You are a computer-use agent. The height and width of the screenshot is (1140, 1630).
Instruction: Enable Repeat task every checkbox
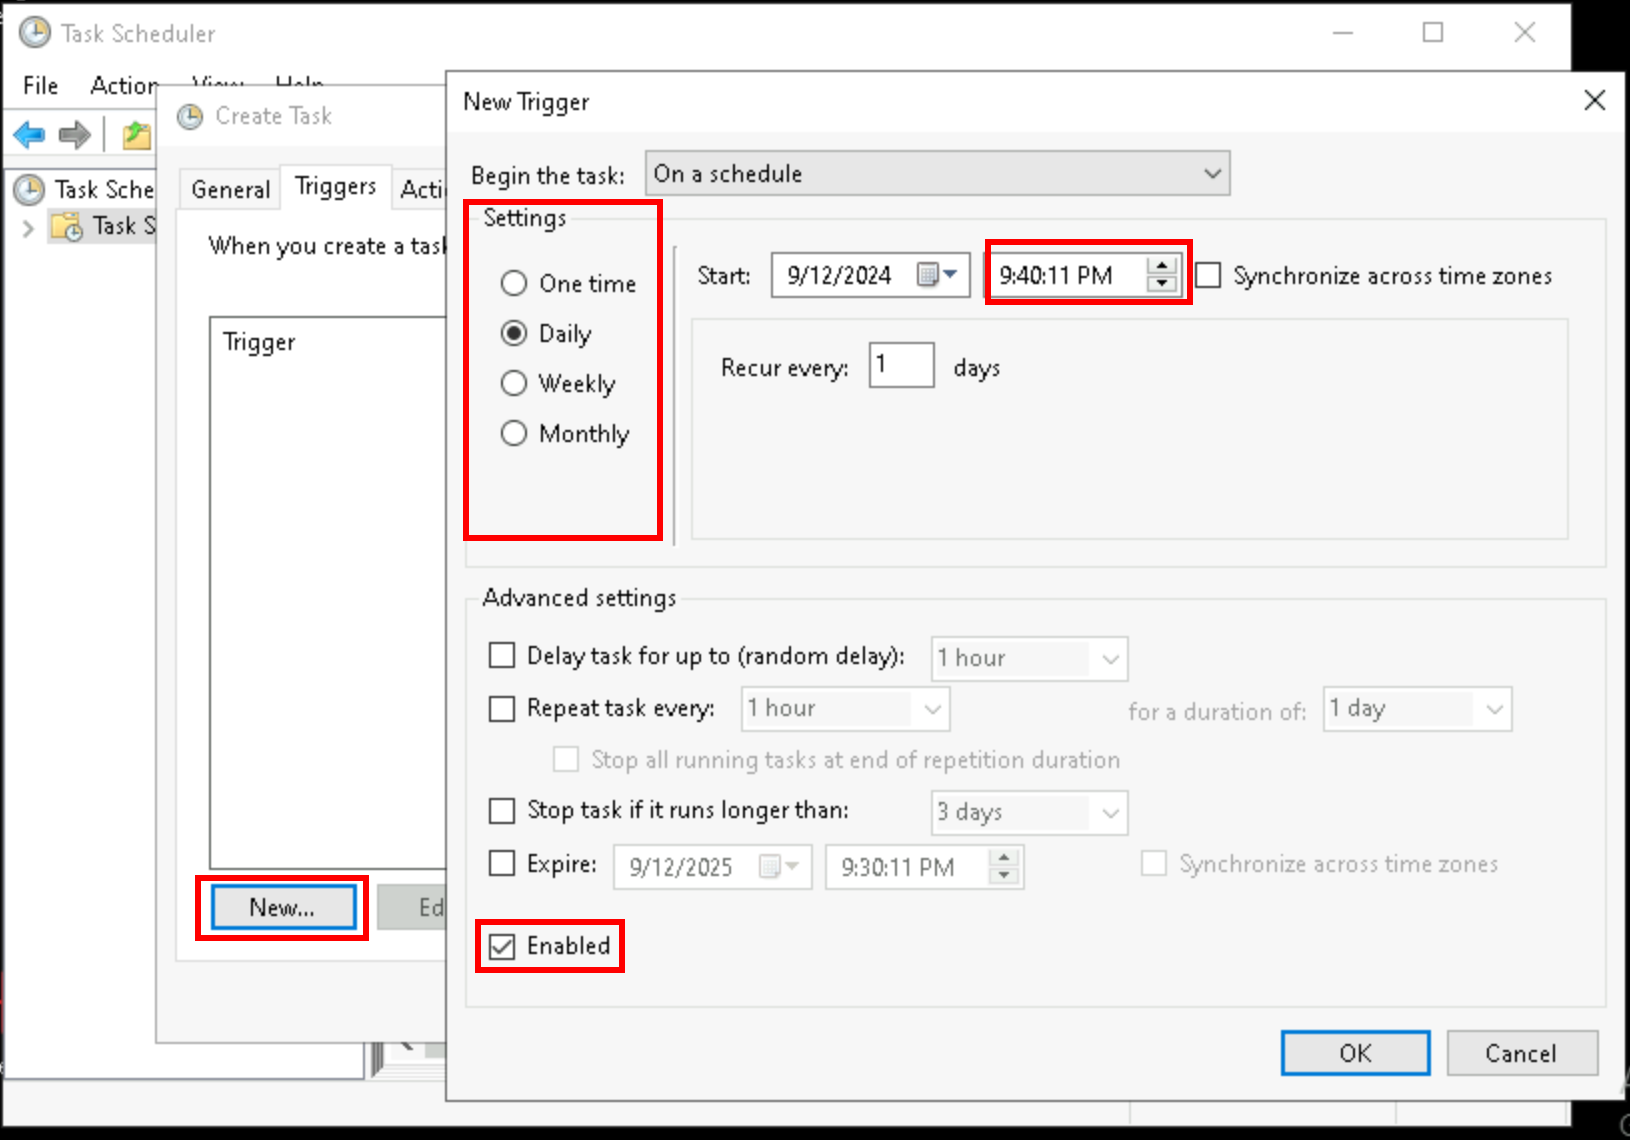[502, 709]
